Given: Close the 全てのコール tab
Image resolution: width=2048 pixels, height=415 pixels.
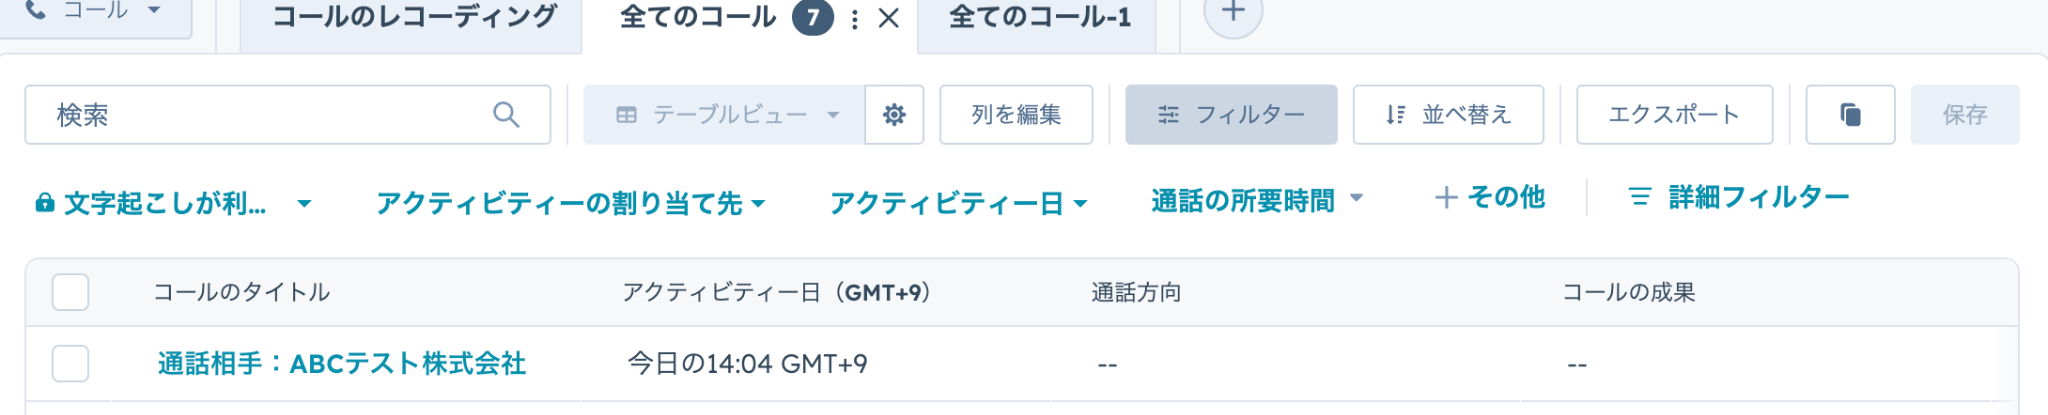Looking at the screenshot, I should (888, 19).
